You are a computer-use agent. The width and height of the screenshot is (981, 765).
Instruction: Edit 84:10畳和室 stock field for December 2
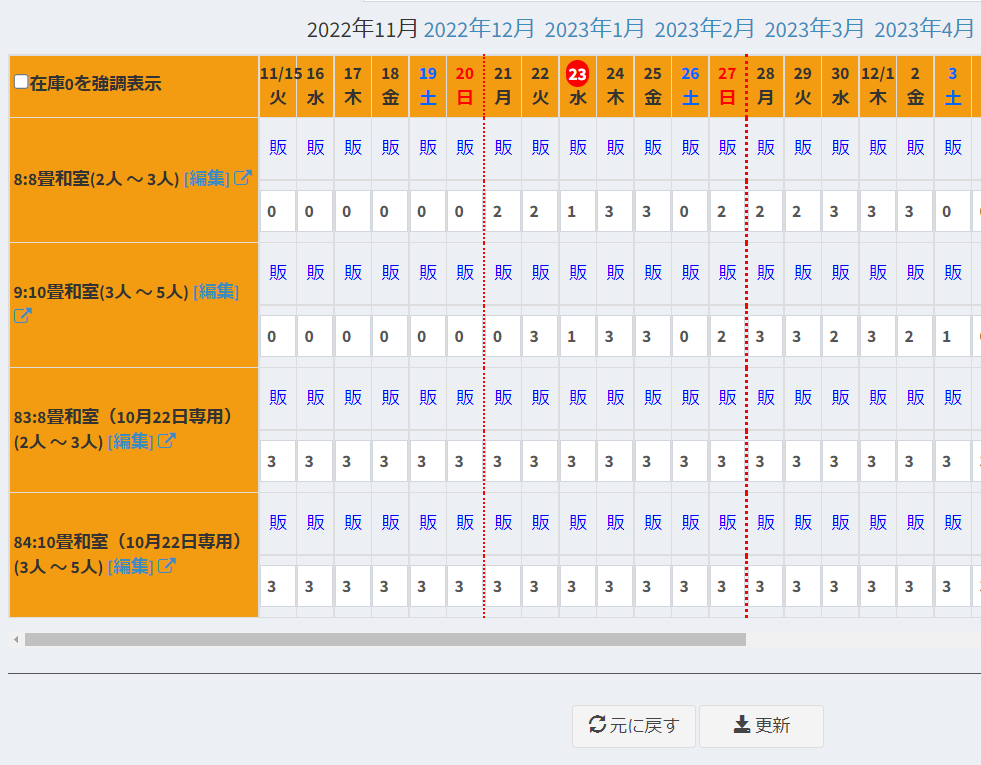pos(915,587)
